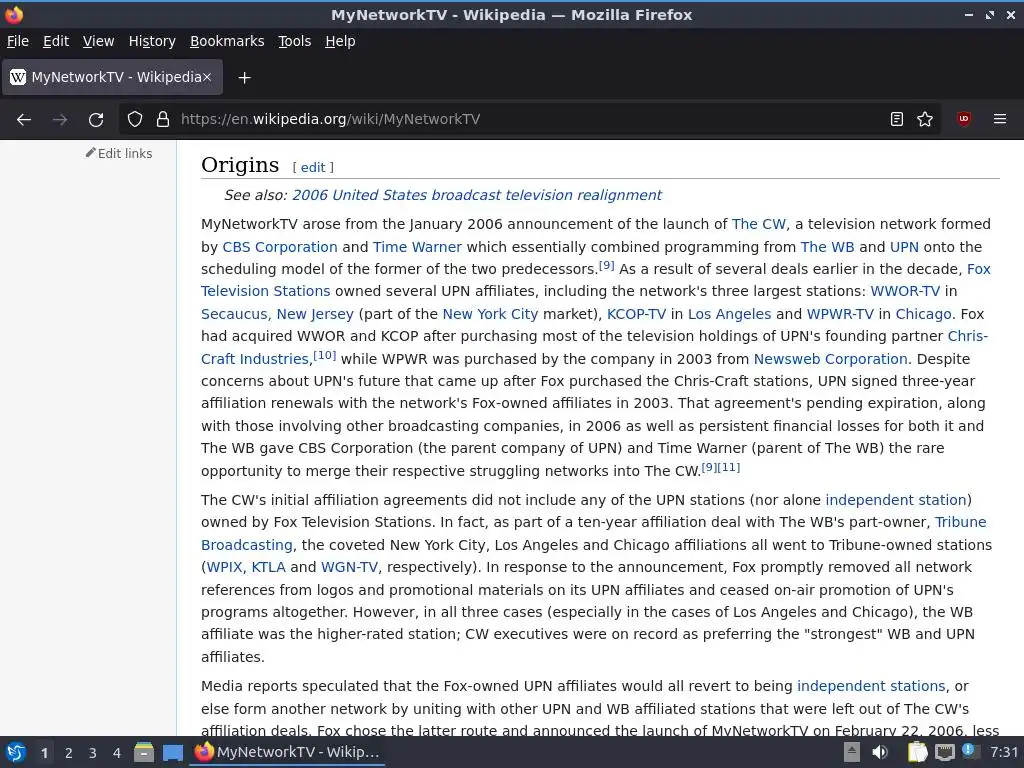
Task: Open New York City link
Action: [490, 314]
